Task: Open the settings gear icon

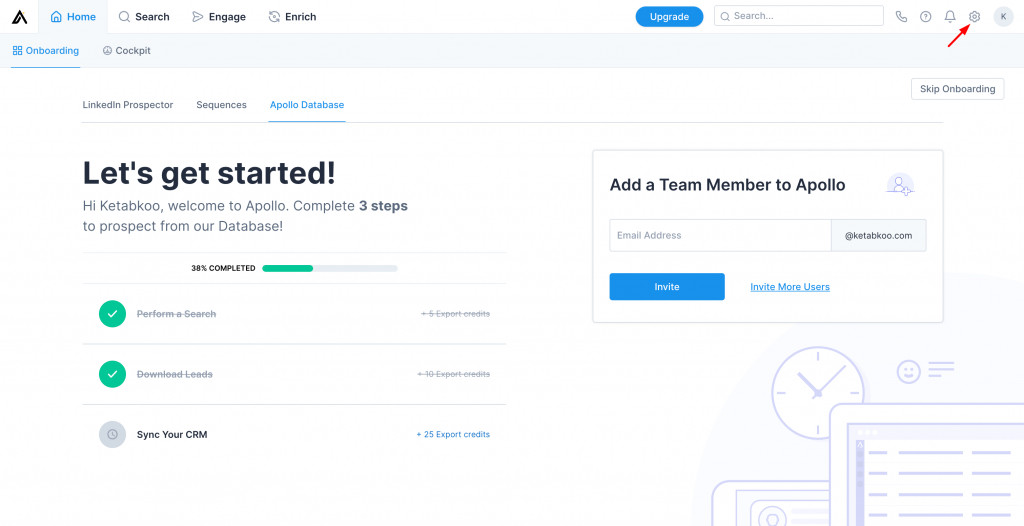Action: 974,17
